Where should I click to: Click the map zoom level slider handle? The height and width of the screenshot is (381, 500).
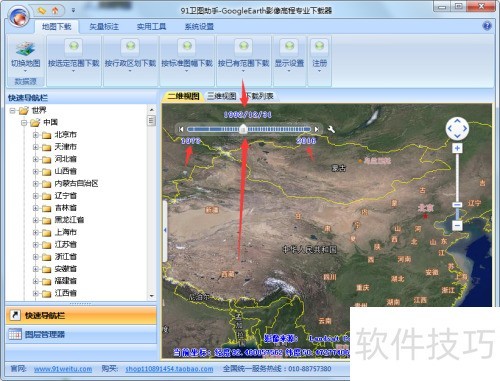pyautogui.click(x=457, y=205)
